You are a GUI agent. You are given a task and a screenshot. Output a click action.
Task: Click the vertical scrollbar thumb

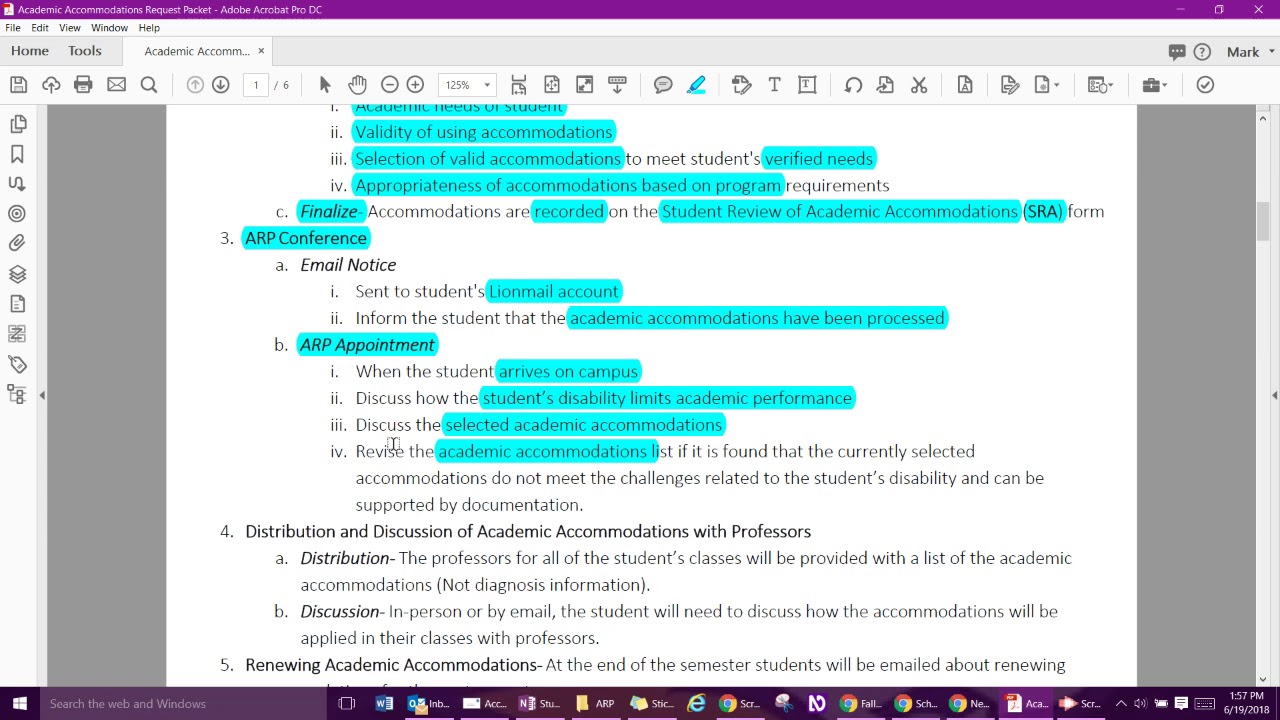[x=1263, y=221]
